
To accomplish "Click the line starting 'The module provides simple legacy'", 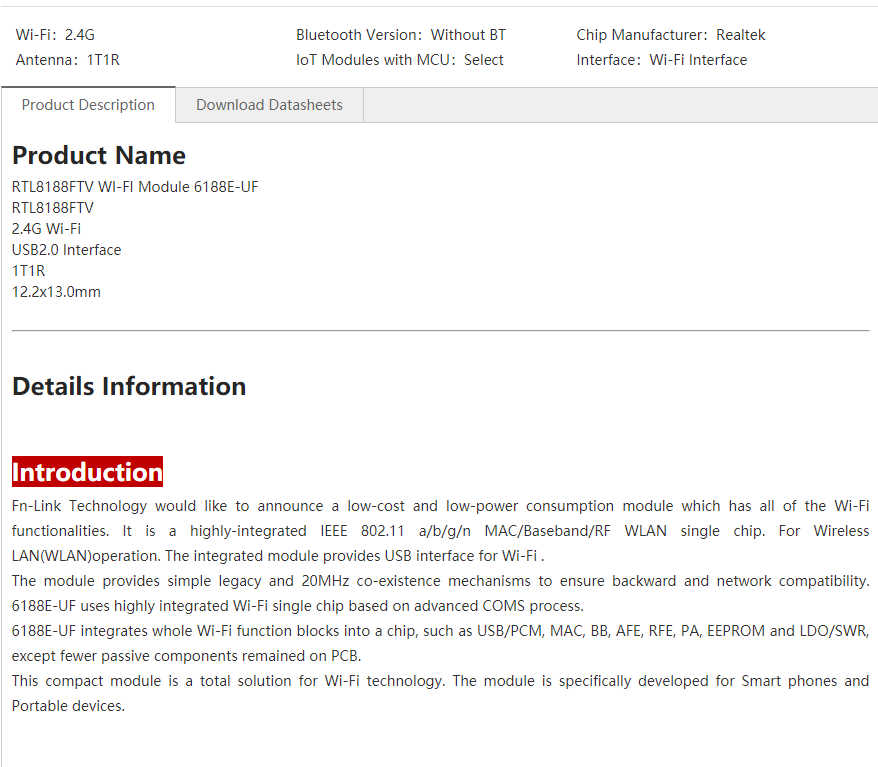I will pyautogui.click(x=440, y=581).
